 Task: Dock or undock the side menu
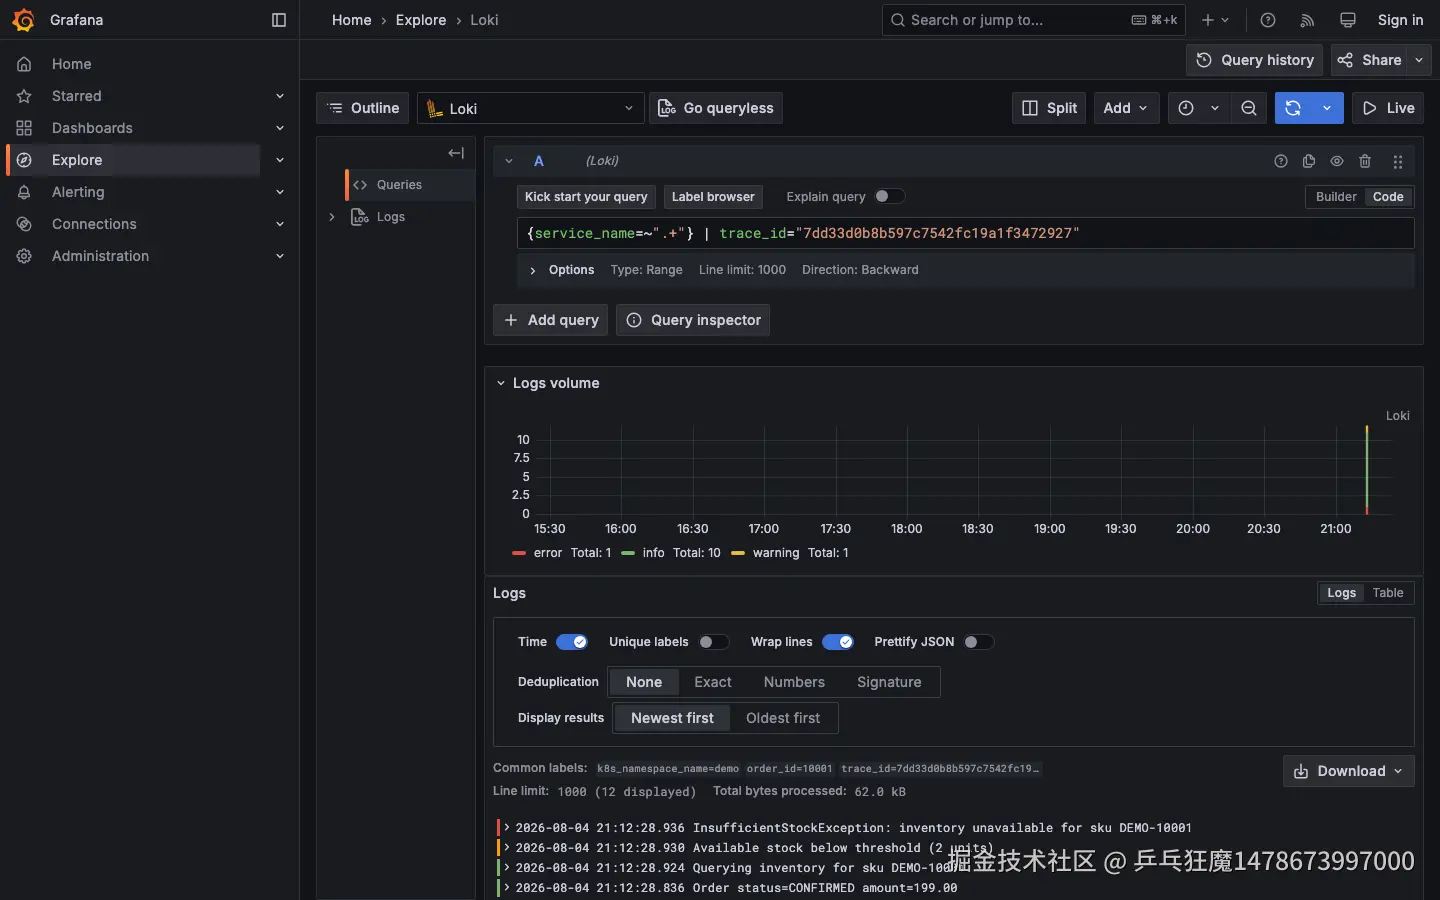tap(279, 20)
